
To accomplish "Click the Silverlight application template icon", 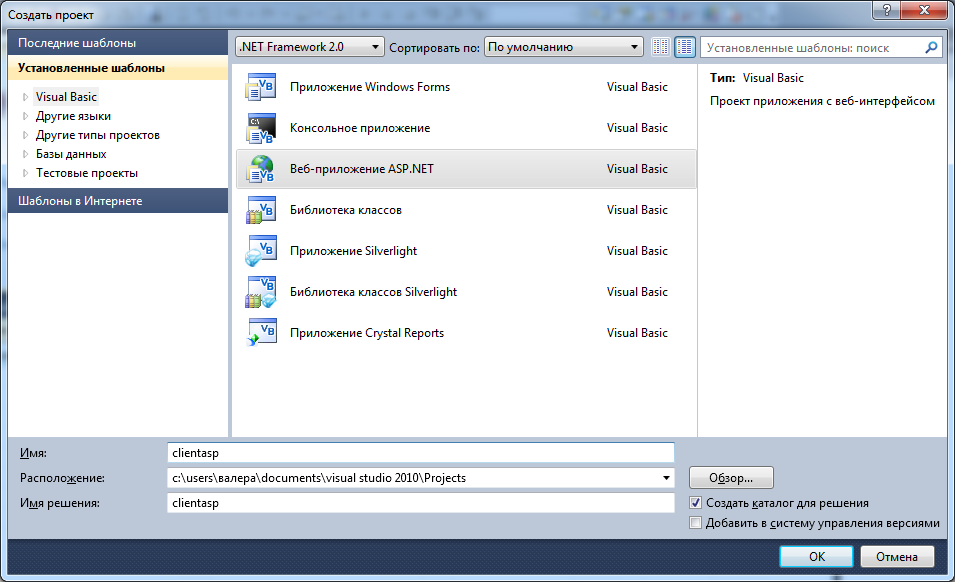I will tap(261, 251).
